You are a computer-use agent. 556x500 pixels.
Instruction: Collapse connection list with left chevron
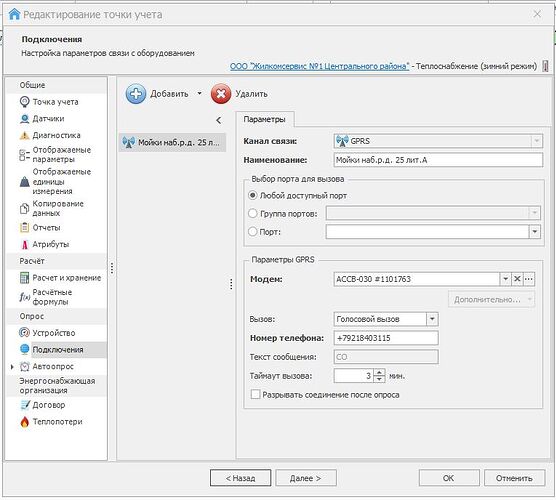218,120
